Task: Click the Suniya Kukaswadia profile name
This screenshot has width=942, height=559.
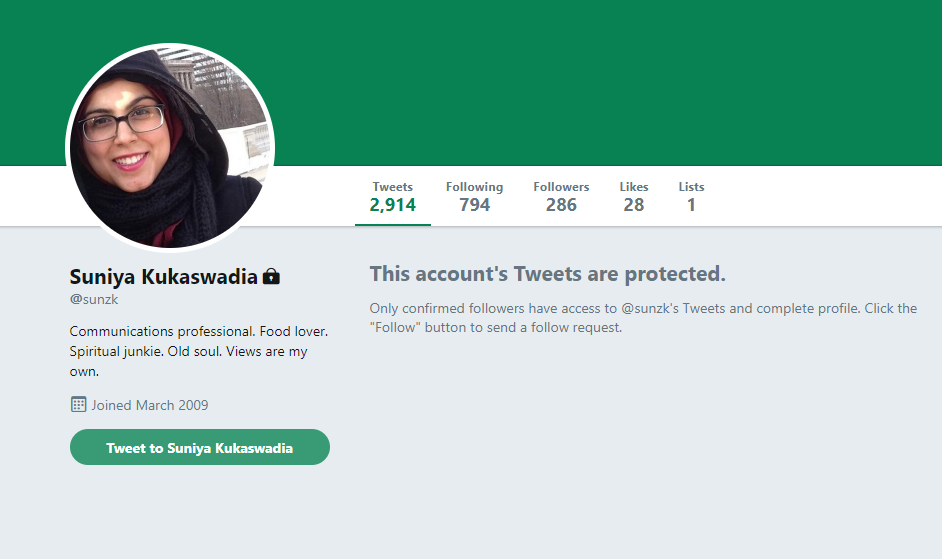Action: (164, 276)
